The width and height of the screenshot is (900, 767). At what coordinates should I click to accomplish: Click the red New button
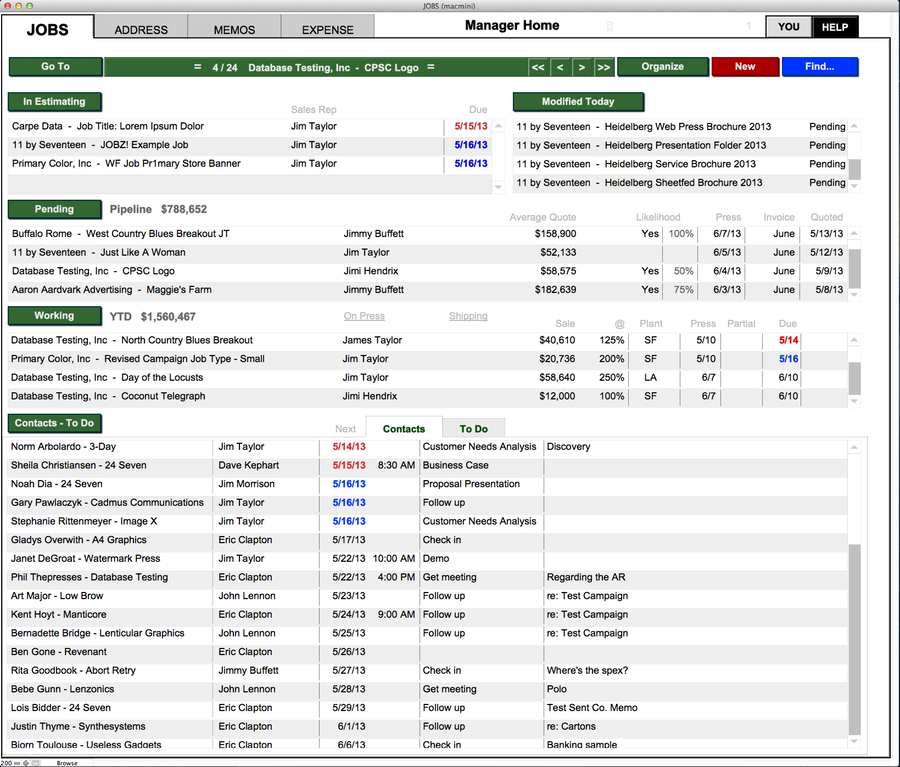coord(745,67)
